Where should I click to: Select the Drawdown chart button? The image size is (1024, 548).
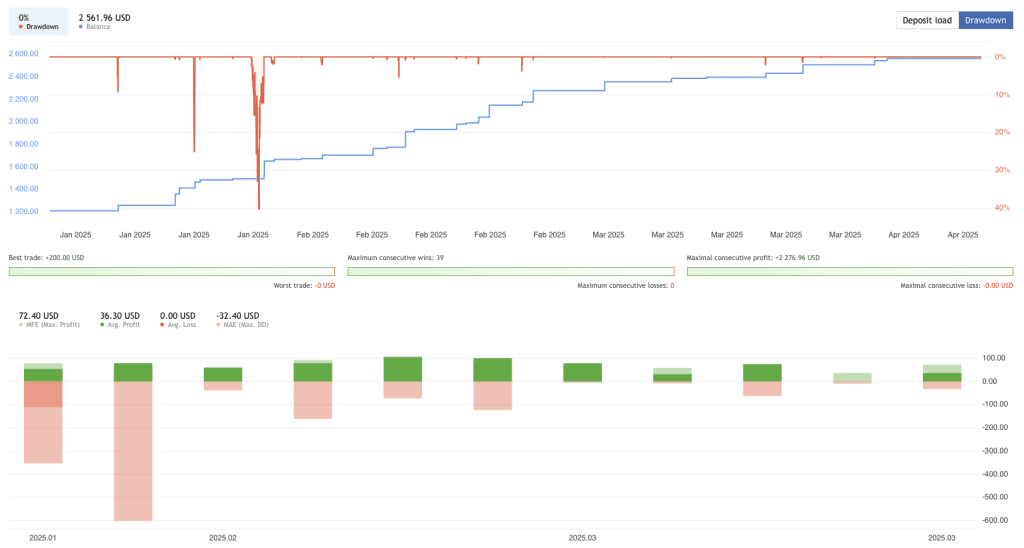click(985, 20)
